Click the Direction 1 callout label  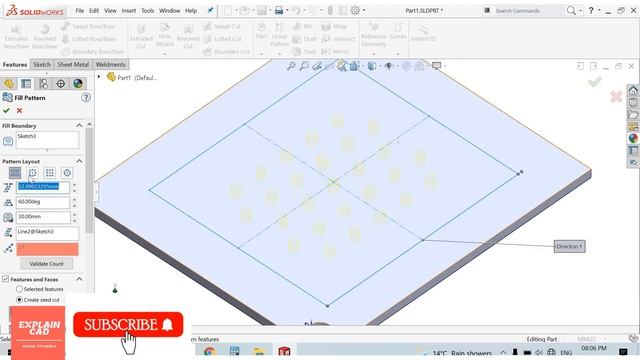click(x=569, y=247)
